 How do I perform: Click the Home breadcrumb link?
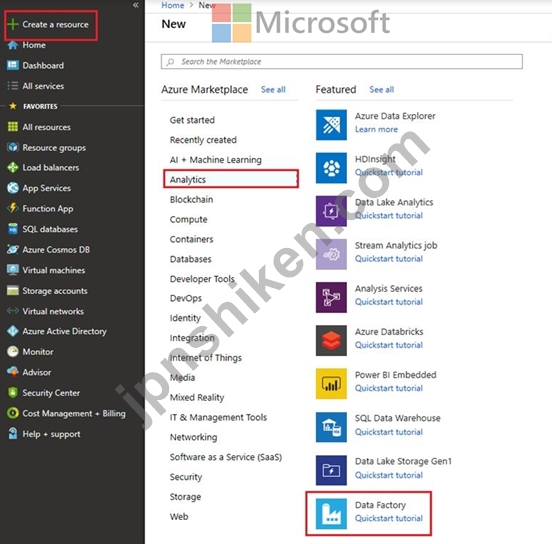(x=172, y=5)
